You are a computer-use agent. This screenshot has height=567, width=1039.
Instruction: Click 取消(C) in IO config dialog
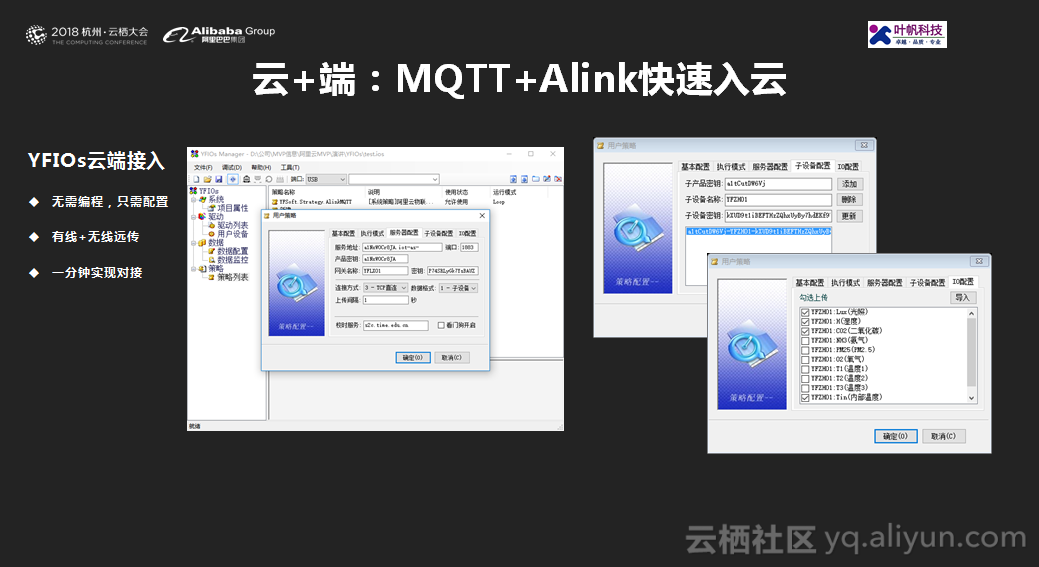pyautogui.click(x=943, y=436)
